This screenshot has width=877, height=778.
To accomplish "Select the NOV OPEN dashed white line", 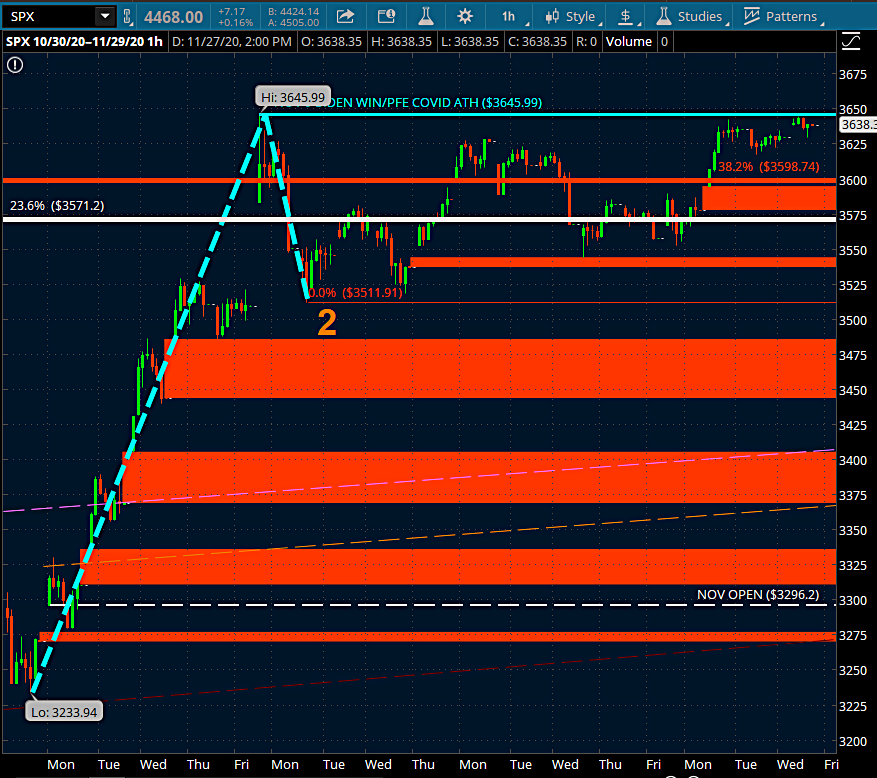I will pos(400,604).
